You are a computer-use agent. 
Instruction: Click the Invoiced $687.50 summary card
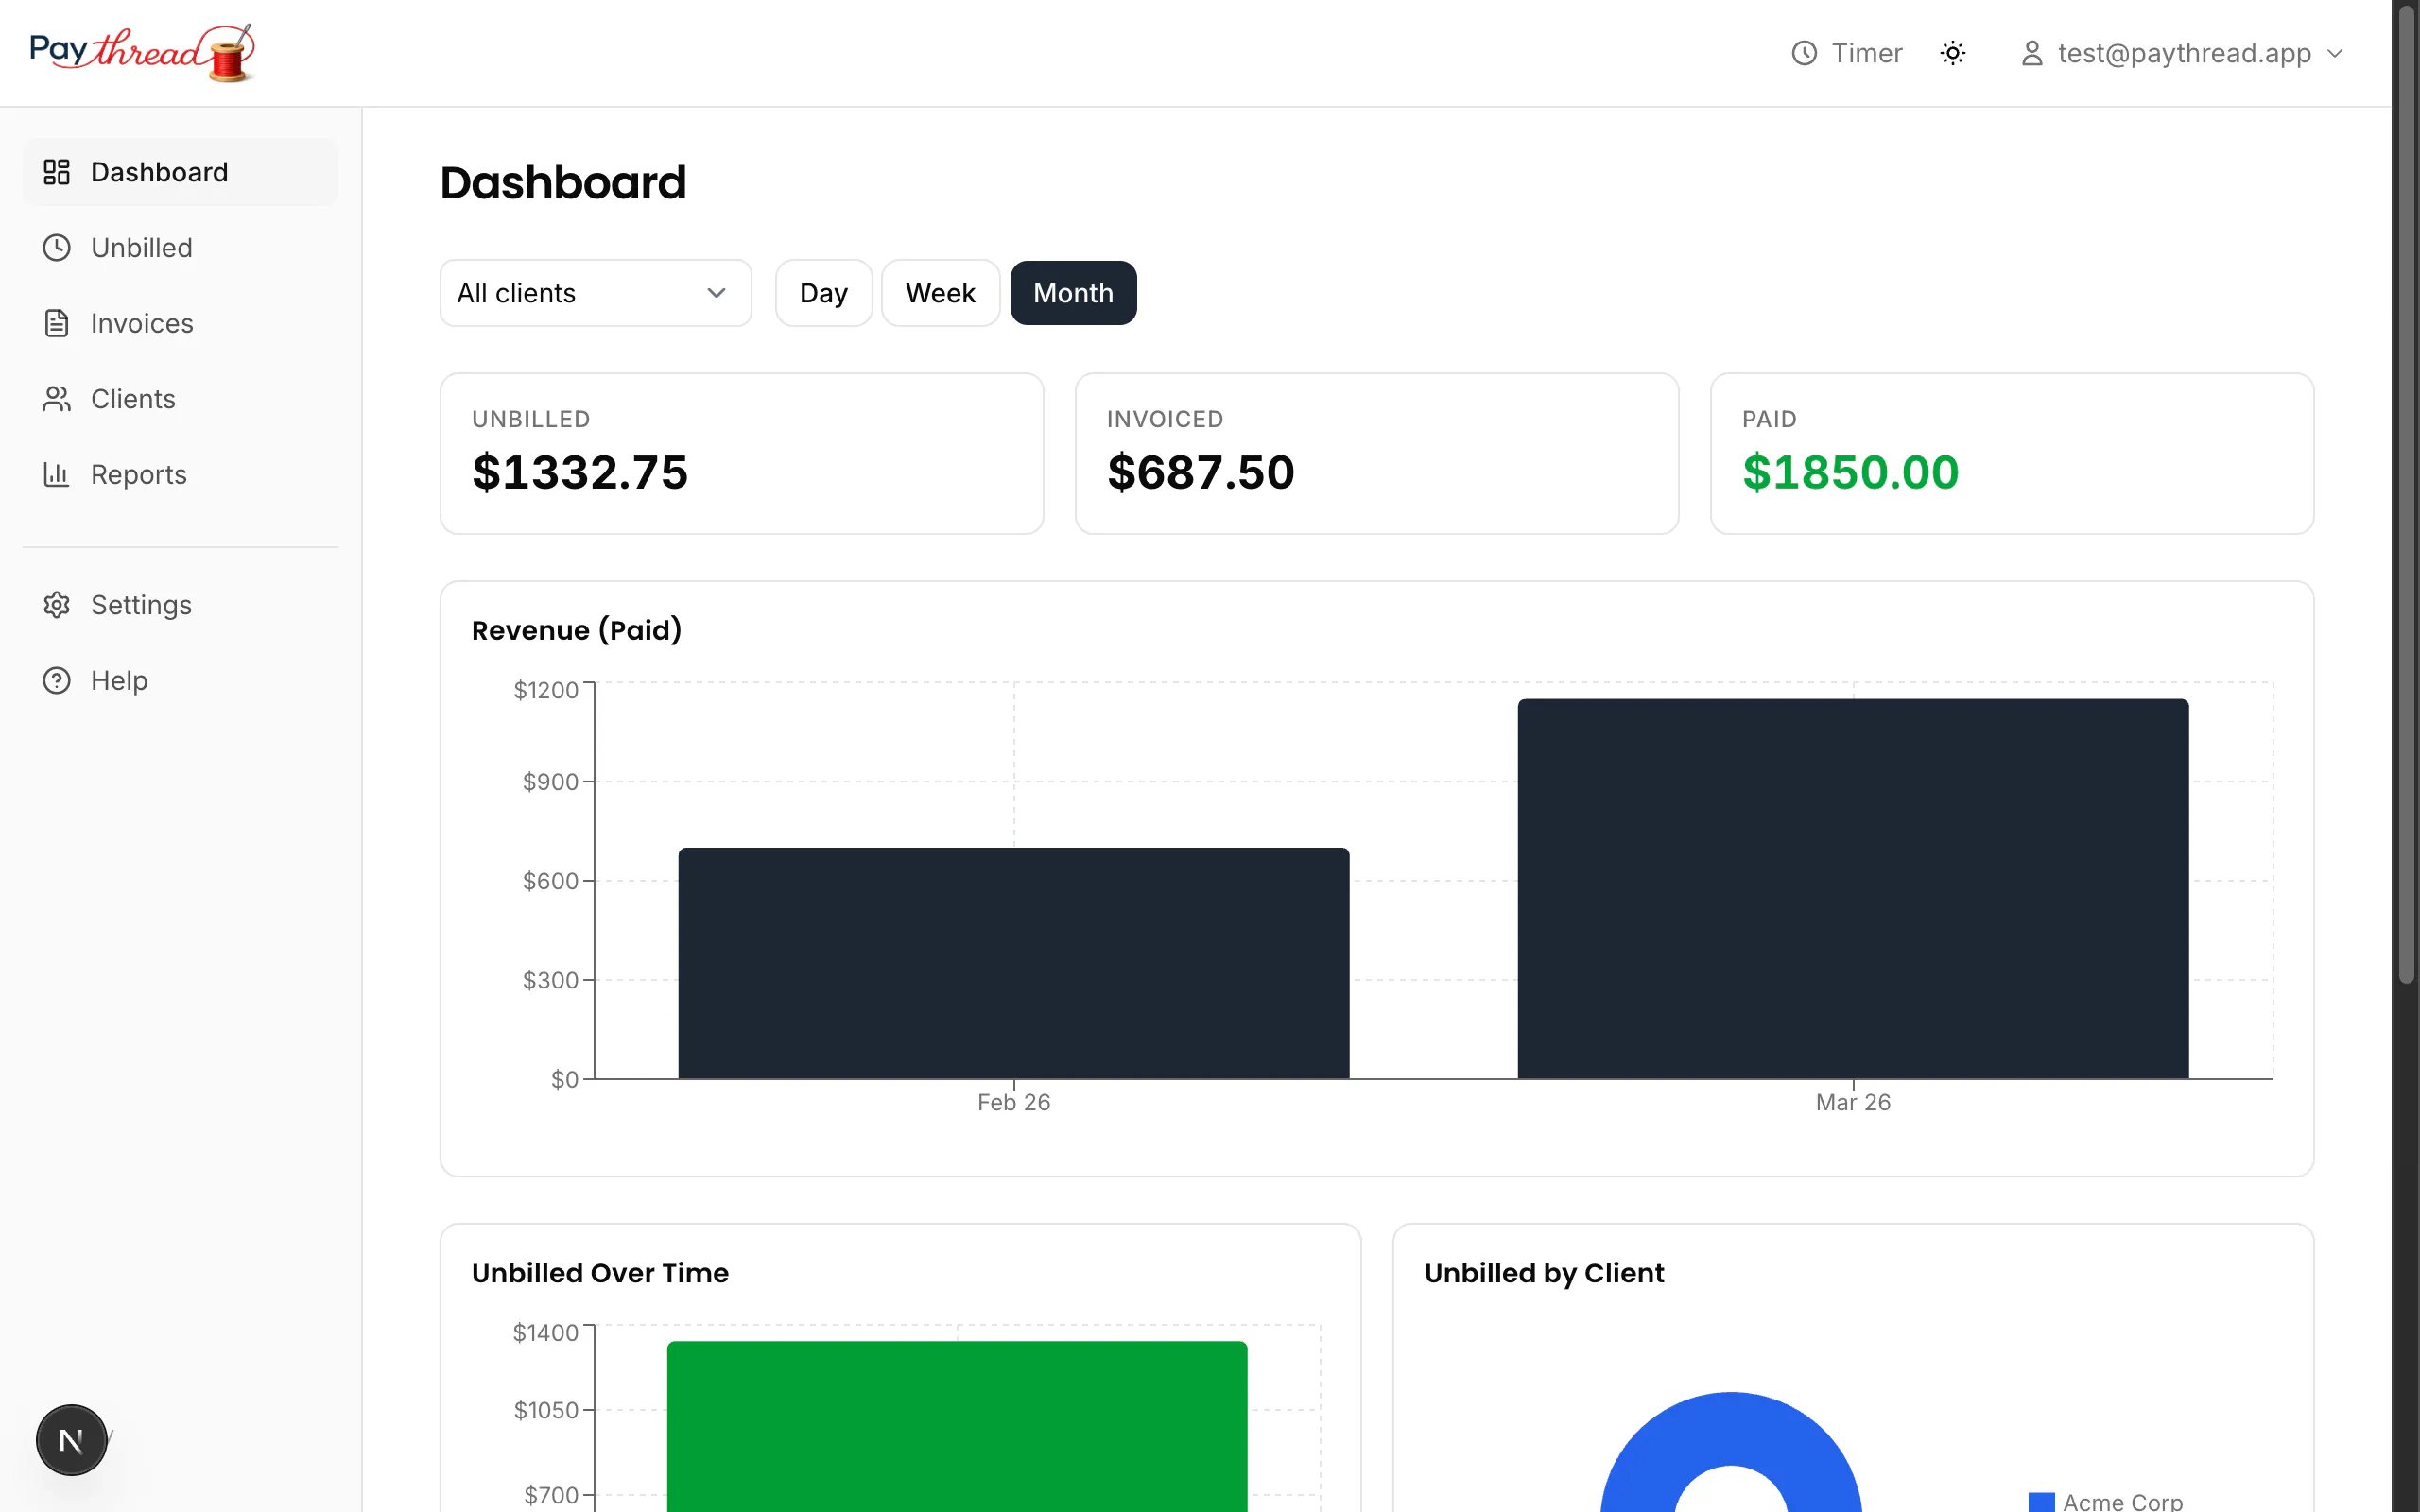click(x=1377, y=454)
